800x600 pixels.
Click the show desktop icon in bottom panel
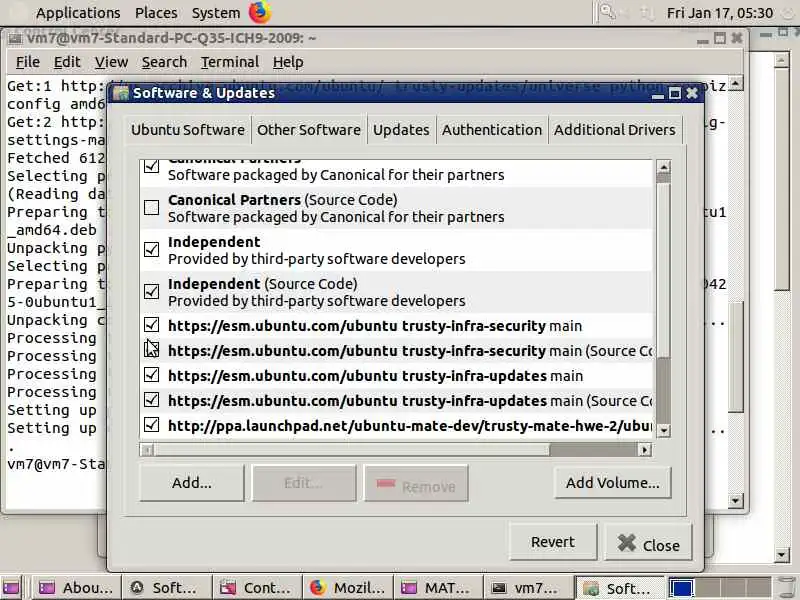tap(11, 588)
